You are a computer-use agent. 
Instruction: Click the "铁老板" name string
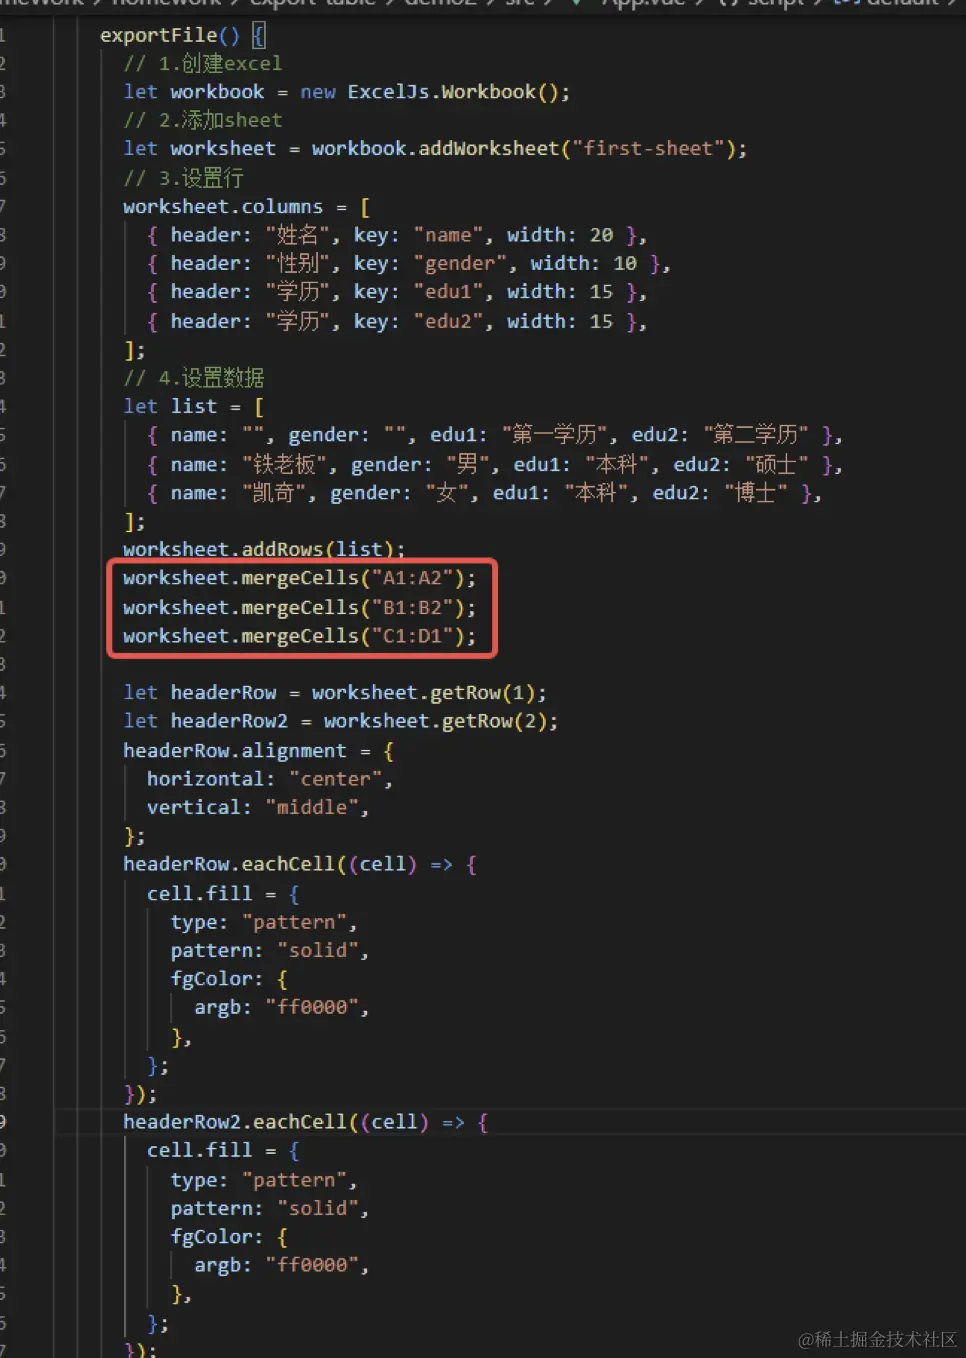point(285,465)
